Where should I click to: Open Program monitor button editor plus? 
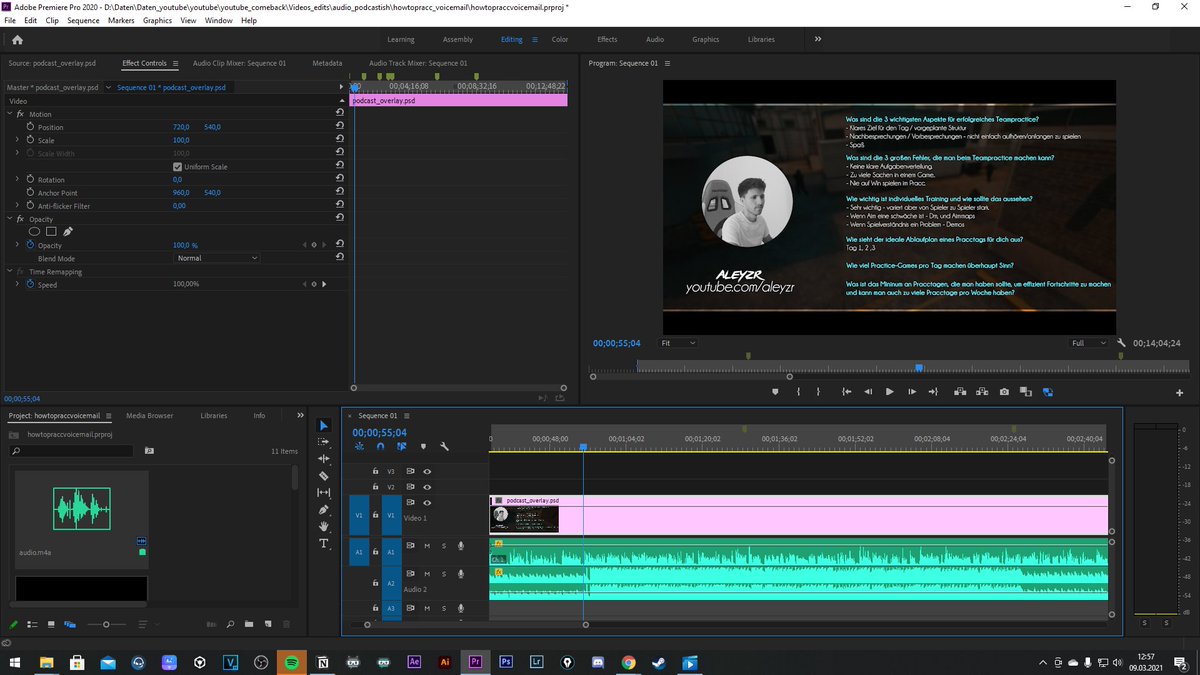[x=1180, y=392]
